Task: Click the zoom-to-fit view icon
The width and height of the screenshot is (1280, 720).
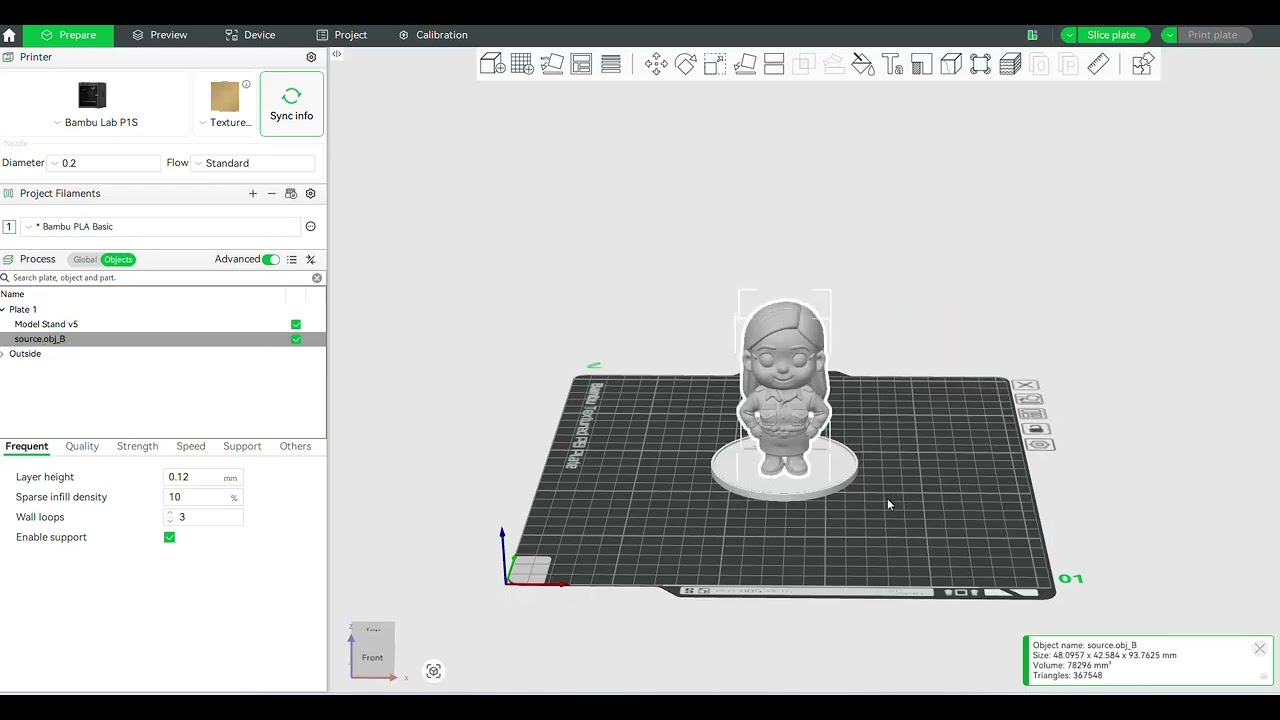Action: tap(433, 671)
